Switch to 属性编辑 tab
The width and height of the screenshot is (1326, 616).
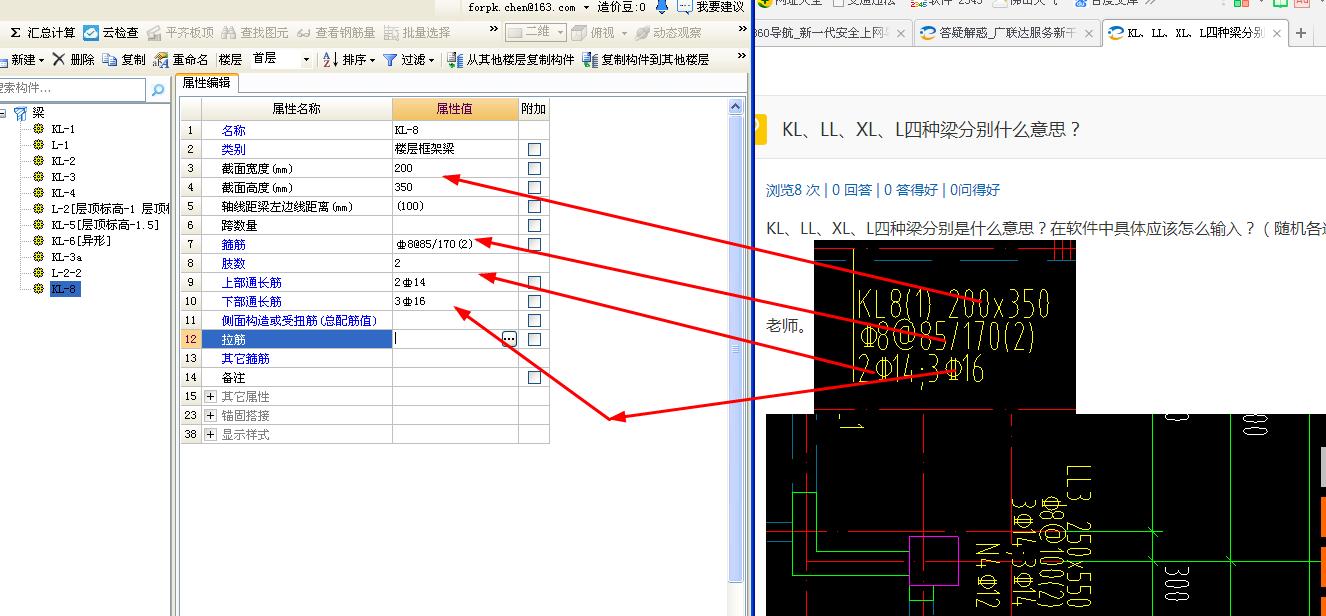[206, 82]
